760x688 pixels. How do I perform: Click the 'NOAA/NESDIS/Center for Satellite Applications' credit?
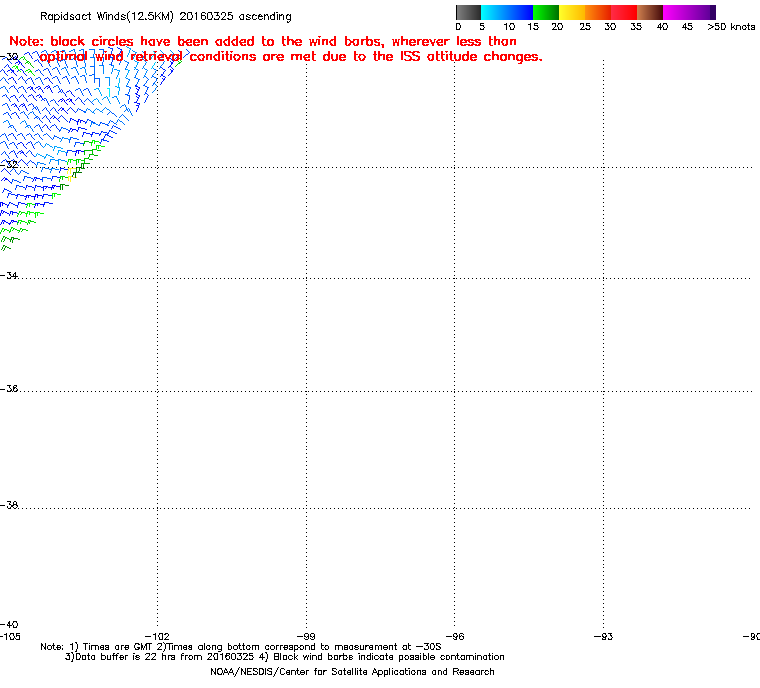pyautogui.click(x=352, y=672)
